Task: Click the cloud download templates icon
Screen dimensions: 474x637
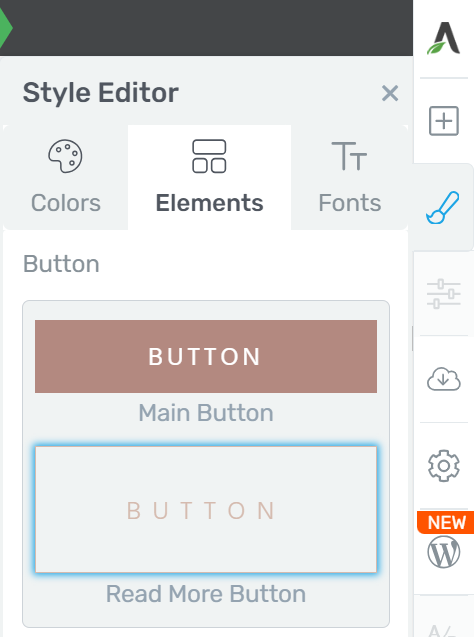Action: 444,379
